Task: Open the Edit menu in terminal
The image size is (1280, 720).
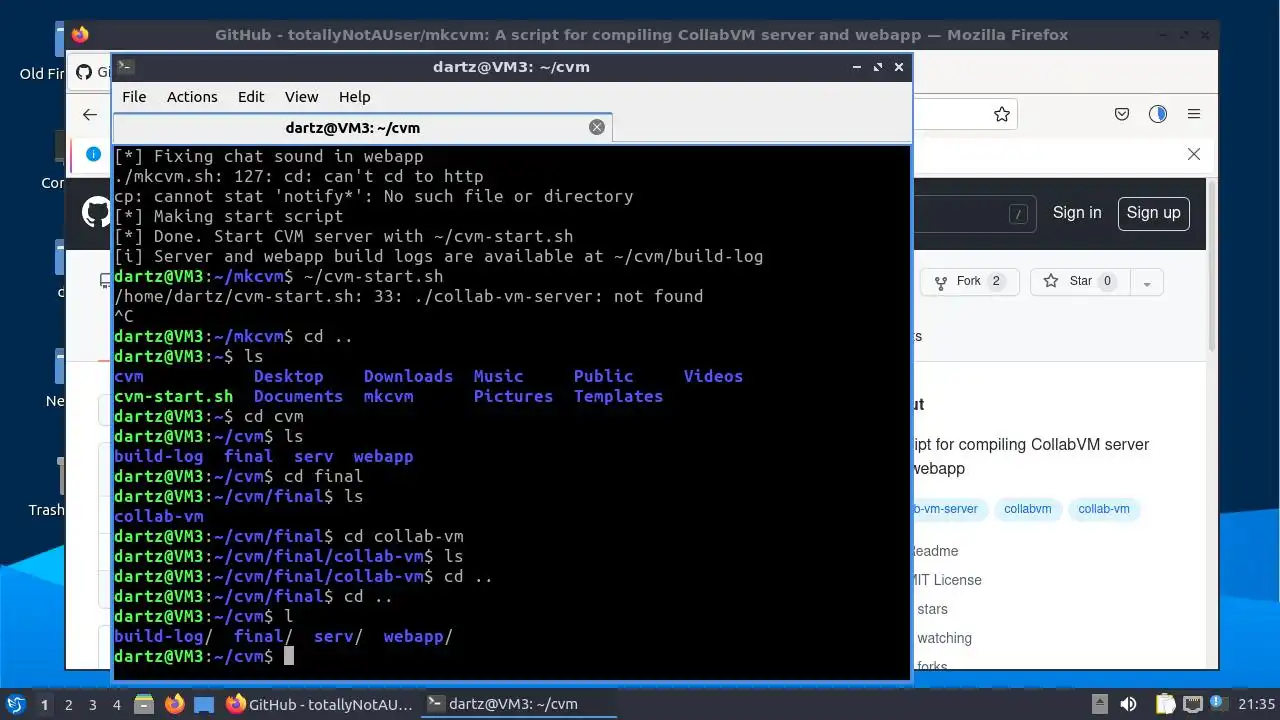Action: [x=251, y=97]
